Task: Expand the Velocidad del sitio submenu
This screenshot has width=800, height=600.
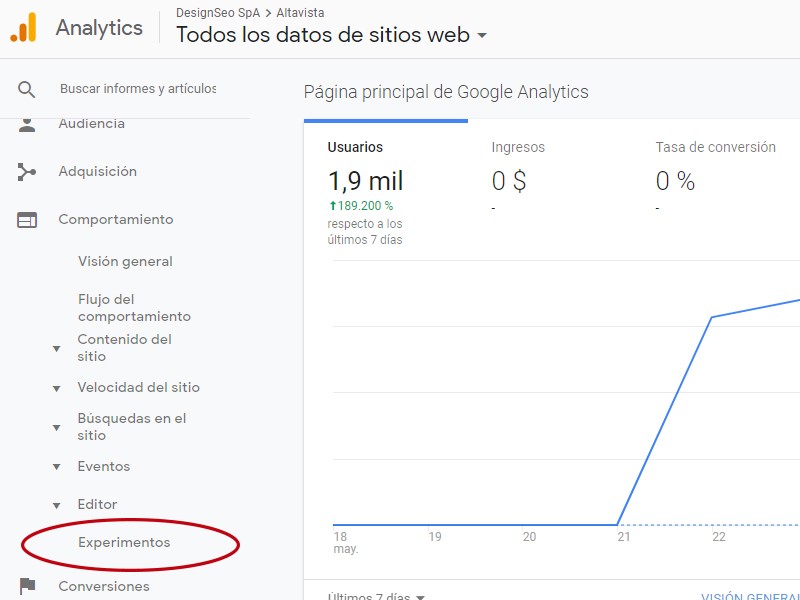Action: [x=58, y=387]
